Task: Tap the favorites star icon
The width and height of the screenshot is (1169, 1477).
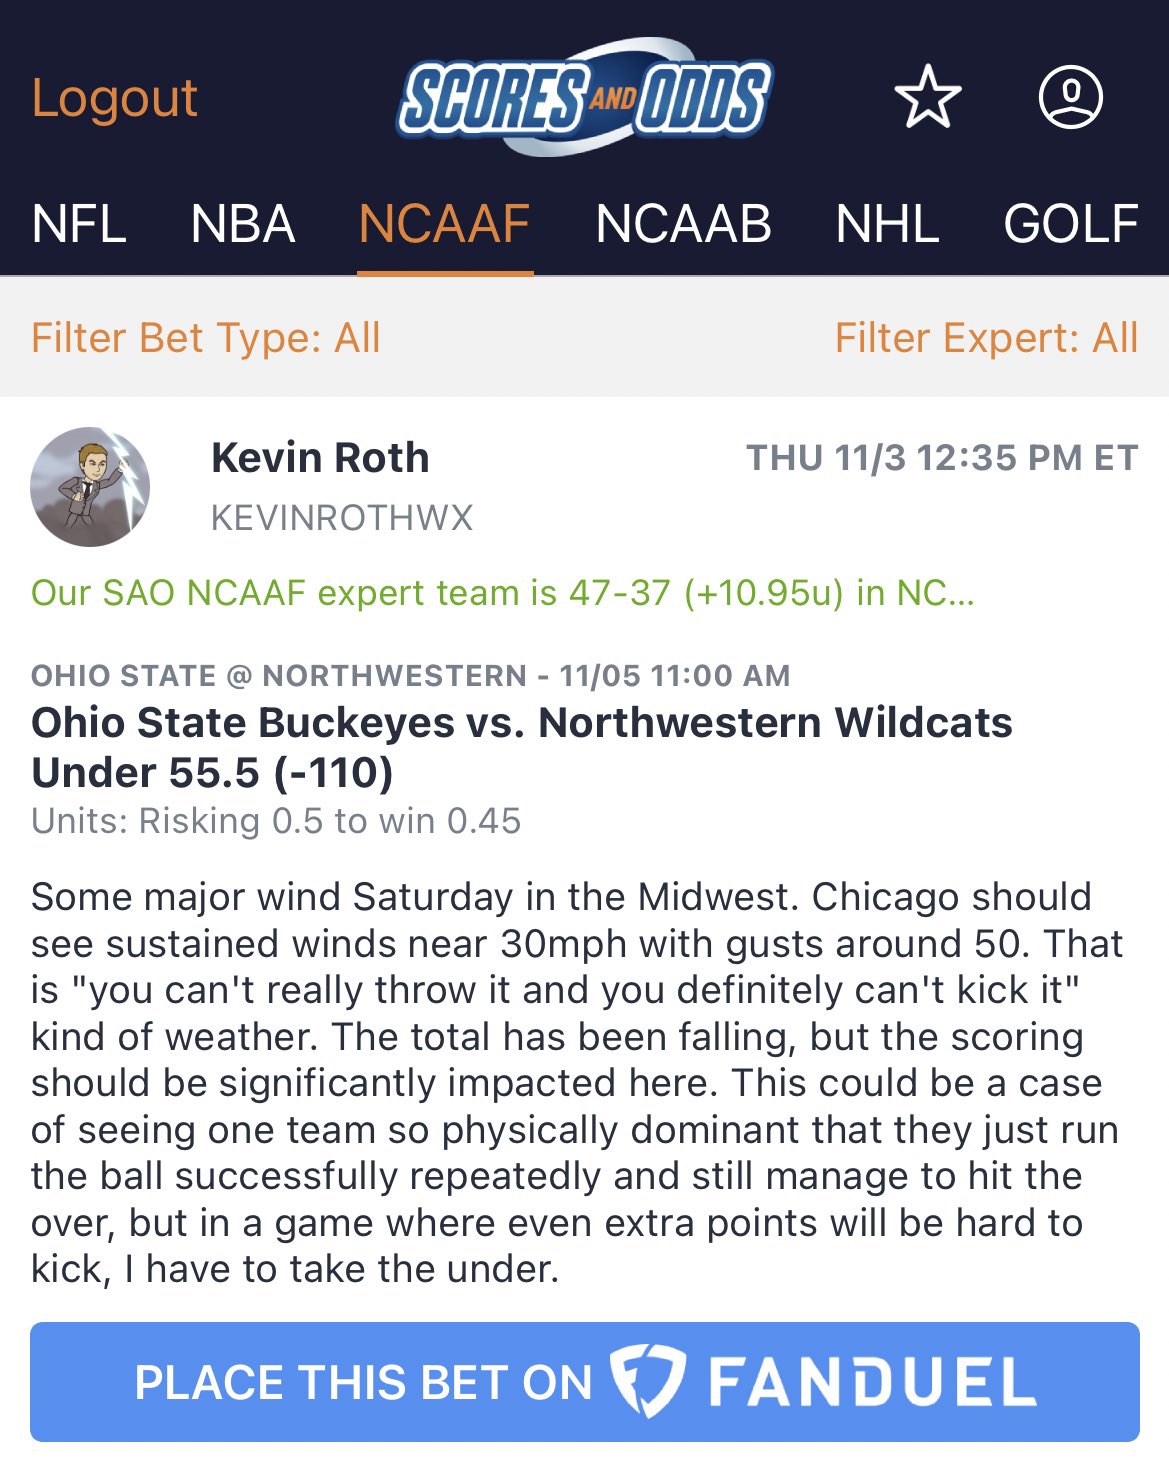Action: (x=927, y=97)
